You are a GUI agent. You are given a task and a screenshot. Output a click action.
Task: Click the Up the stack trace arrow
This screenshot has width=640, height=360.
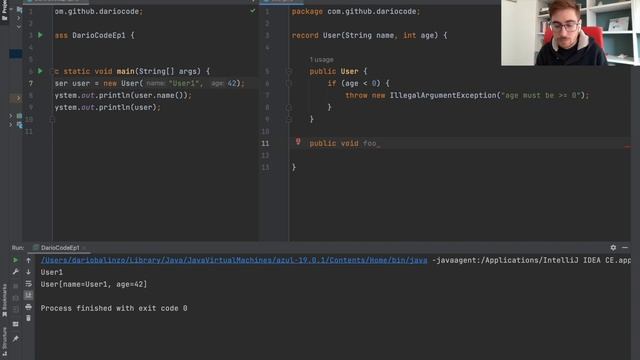(x=28, y=260)
